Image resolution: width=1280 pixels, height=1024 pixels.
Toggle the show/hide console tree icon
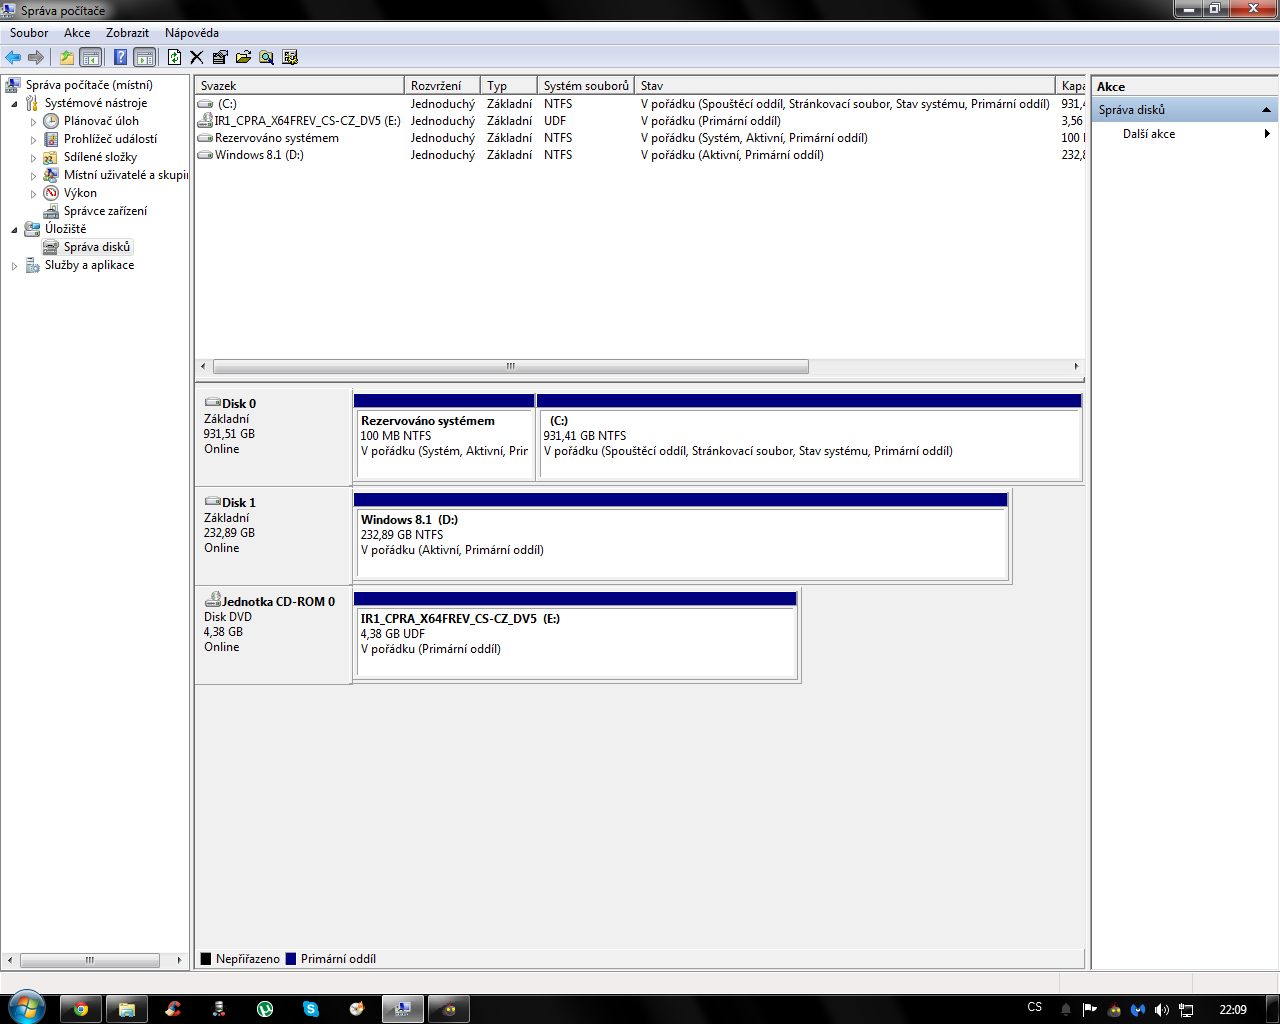[90, 57]
